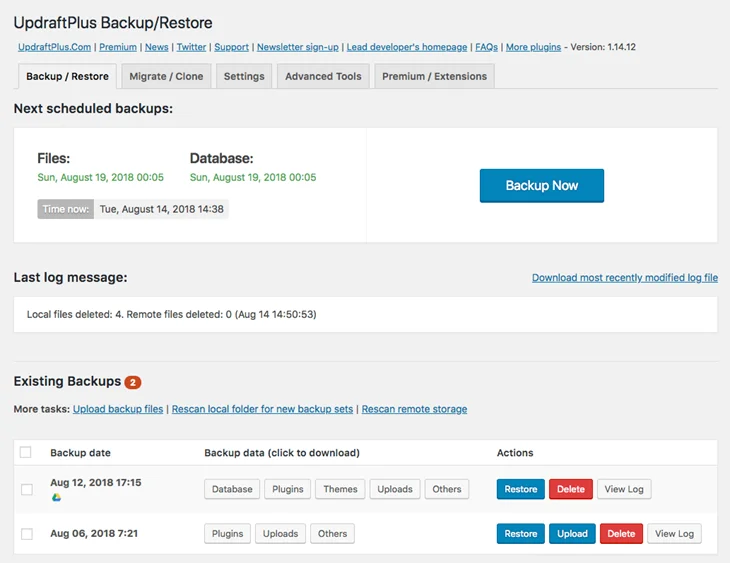Click the Time now value

[162, 209]
